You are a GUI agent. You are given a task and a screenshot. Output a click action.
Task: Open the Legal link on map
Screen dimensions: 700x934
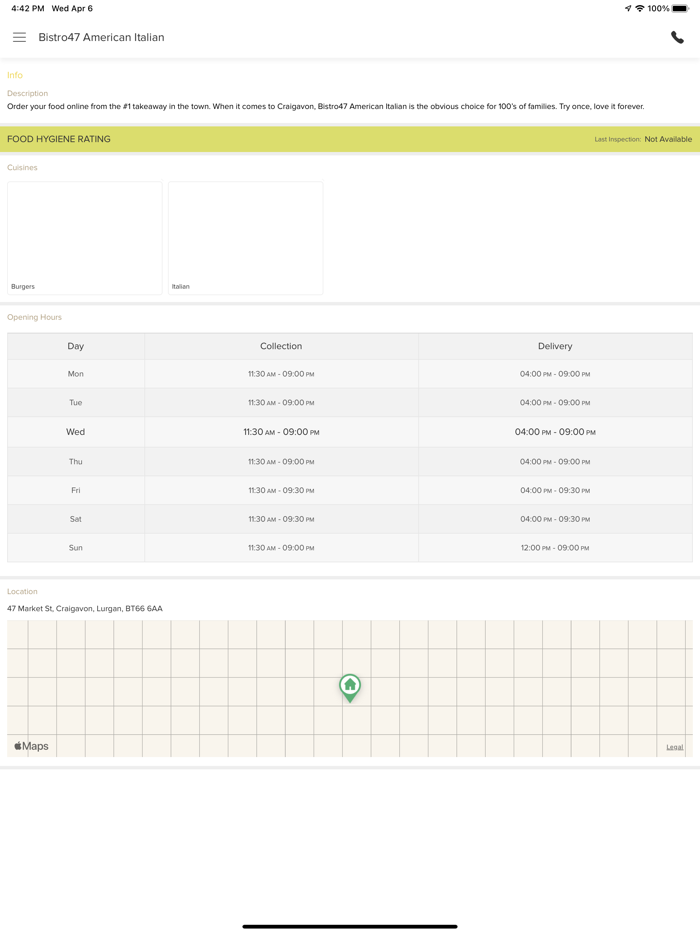pyautogui.click(x=675, y=747)
